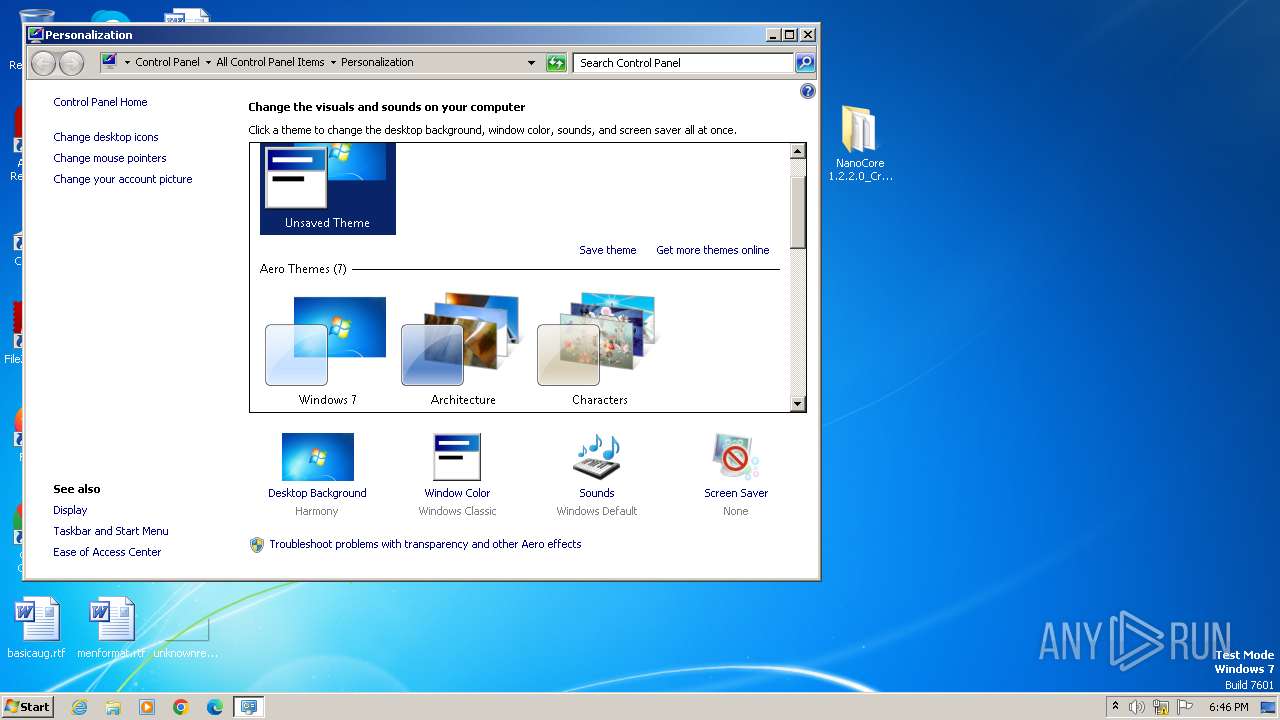Click Change your account picture link
Viewport: 1280px width, 720px height.
123,179
